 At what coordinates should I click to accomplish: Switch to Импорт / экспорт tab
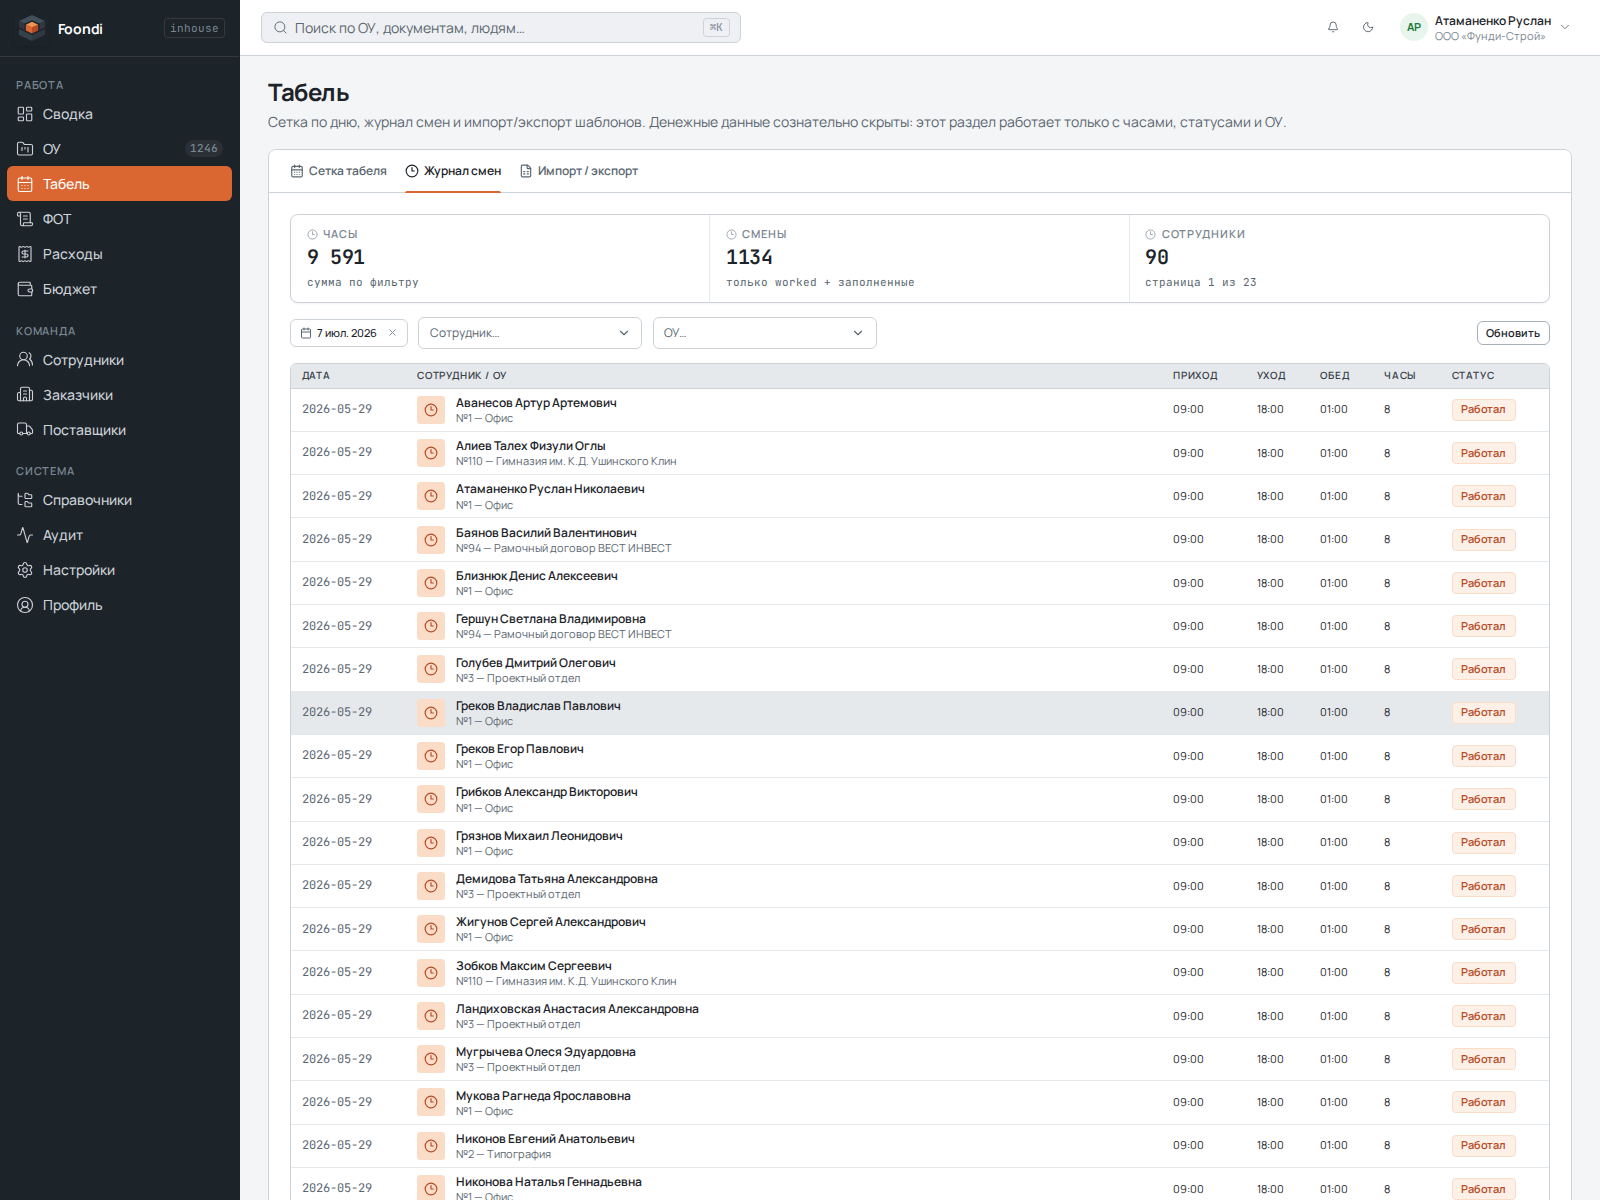click(579, 171)
